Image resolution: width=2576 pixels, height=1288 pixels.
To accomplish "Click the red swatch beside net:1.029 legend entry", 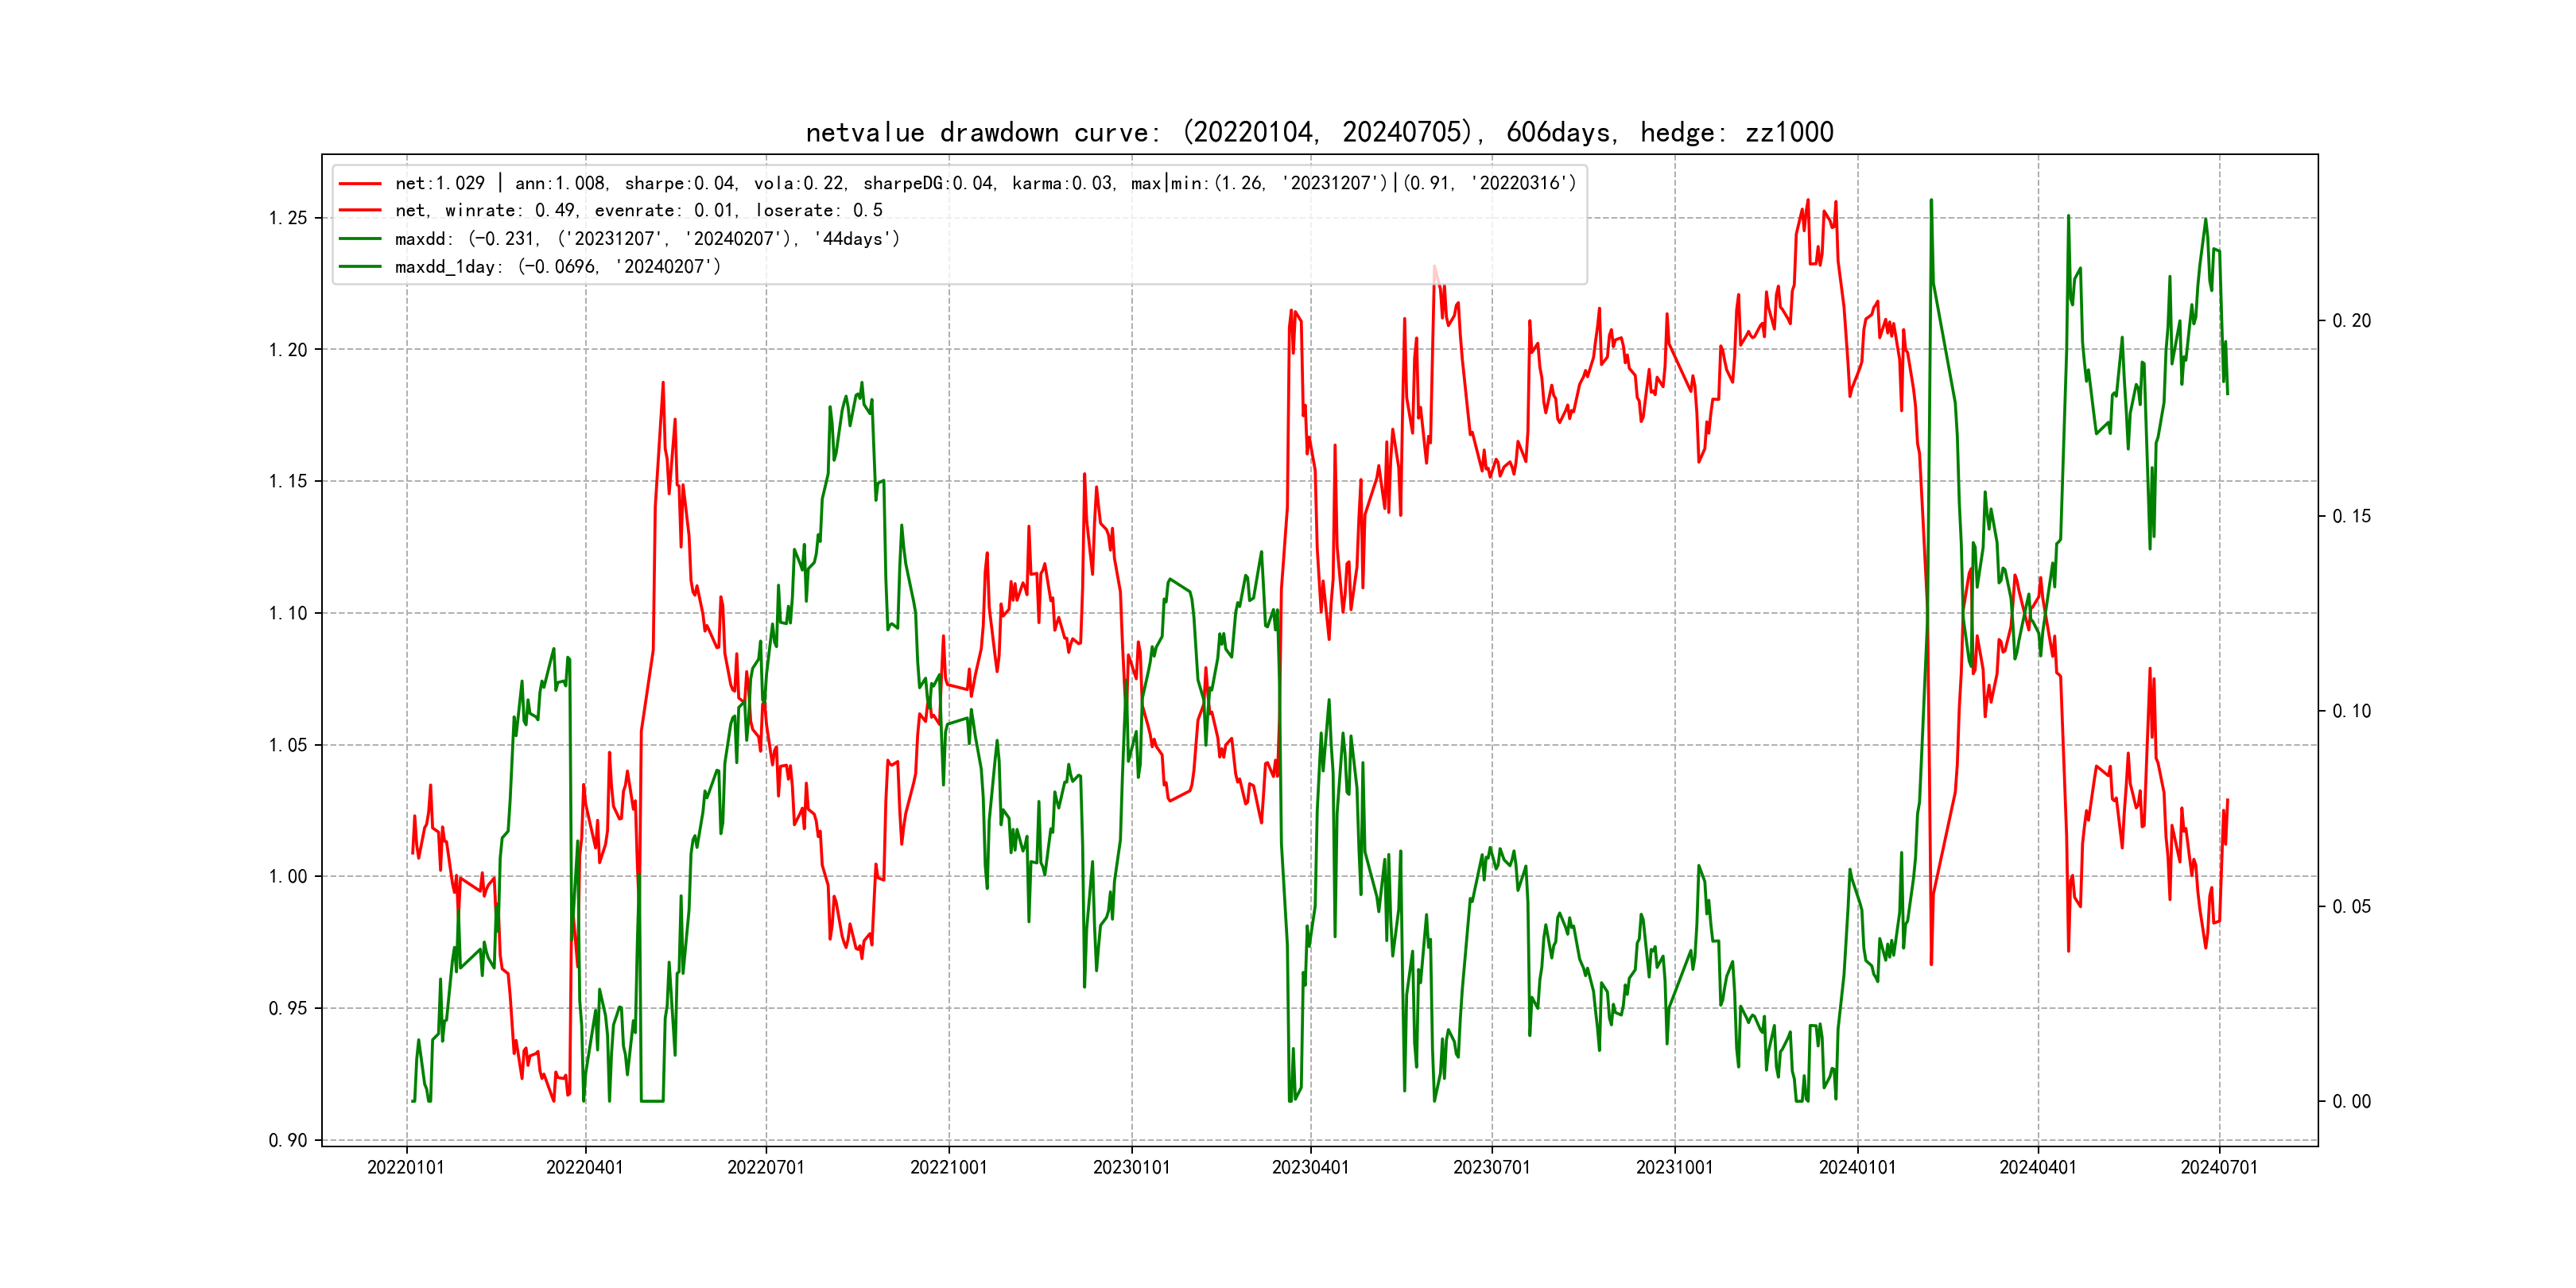I will 360,184.
